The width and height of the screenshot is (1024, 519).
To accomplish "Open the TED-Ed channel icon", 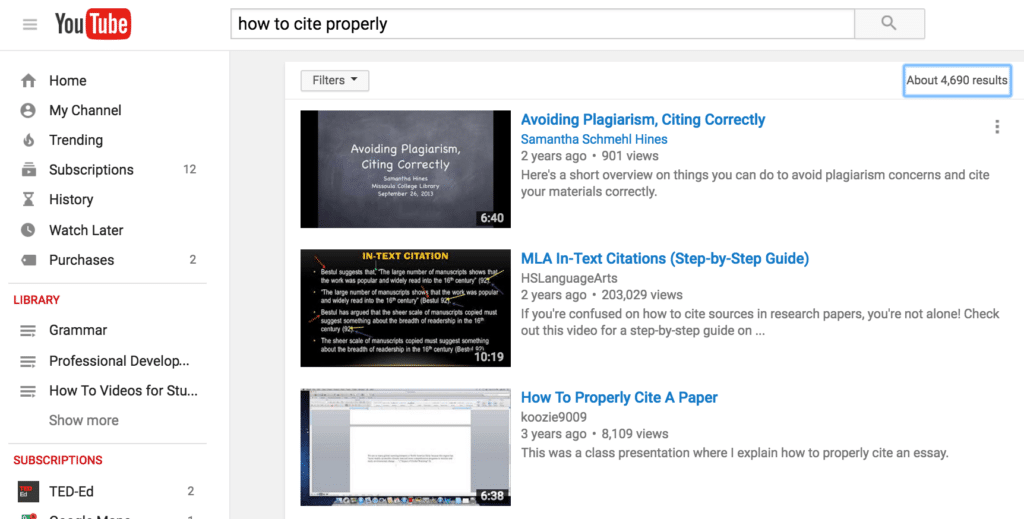I will pos(29,491).
